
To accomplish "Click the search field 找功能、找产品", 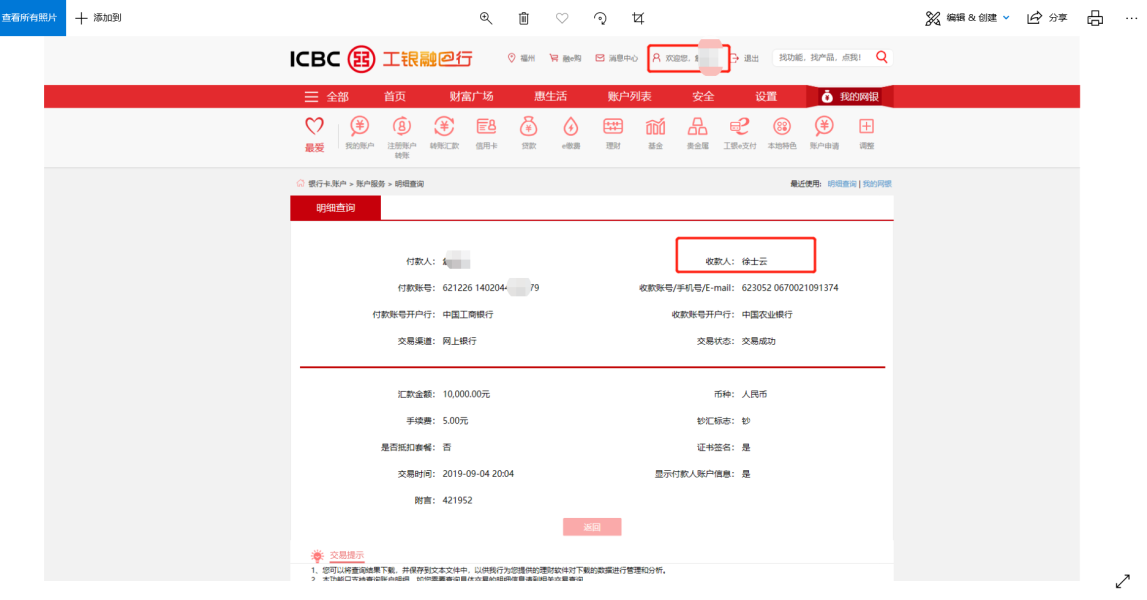I will [x=820, y=58].
